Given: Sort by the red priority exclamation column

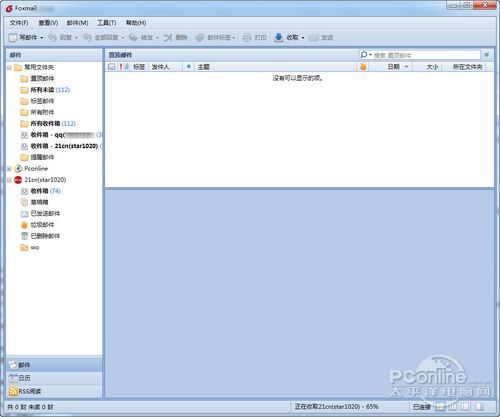Looking at the screenshot, I should (x=121, y=67).
